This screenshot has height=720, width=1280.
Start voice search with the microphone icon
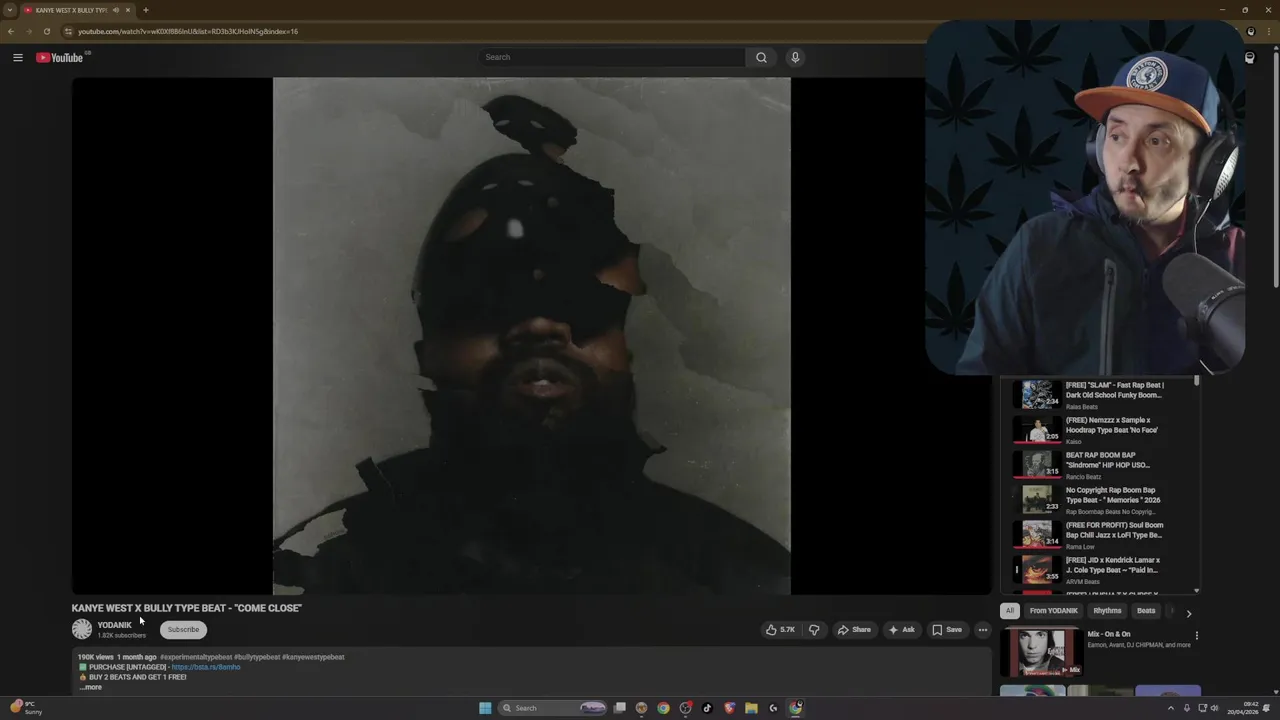click(x=795, y=57)
